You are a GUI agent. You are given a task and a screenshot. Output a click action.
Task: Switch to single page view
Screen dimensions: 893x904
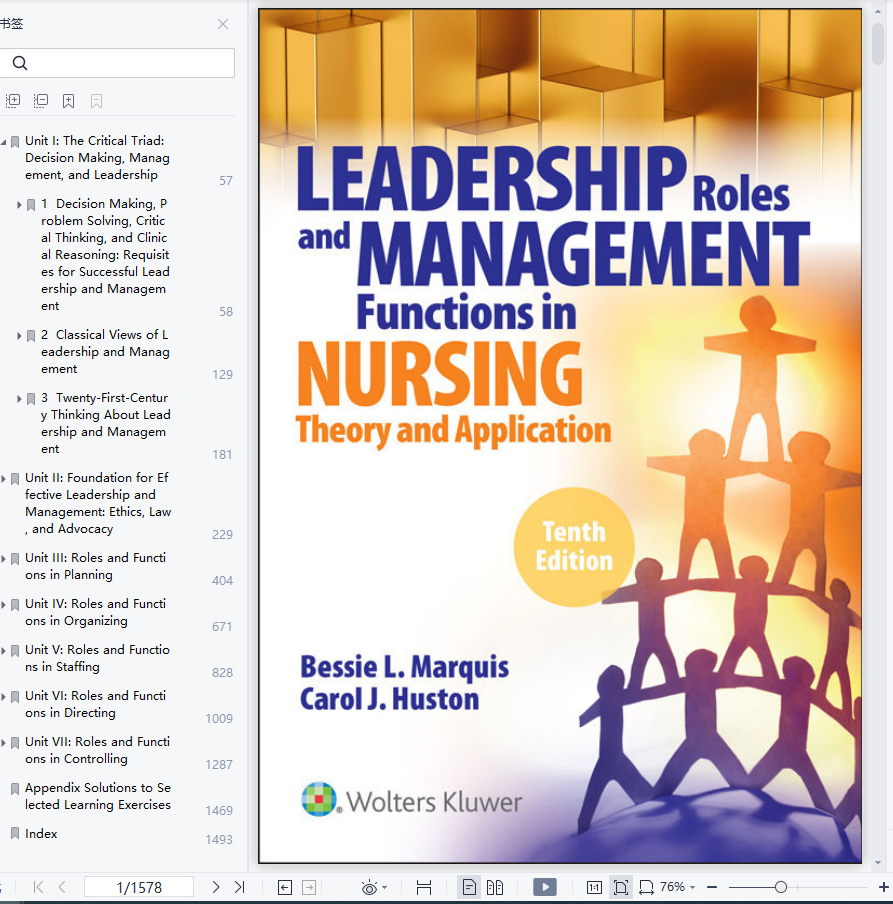tap(469, 887)
